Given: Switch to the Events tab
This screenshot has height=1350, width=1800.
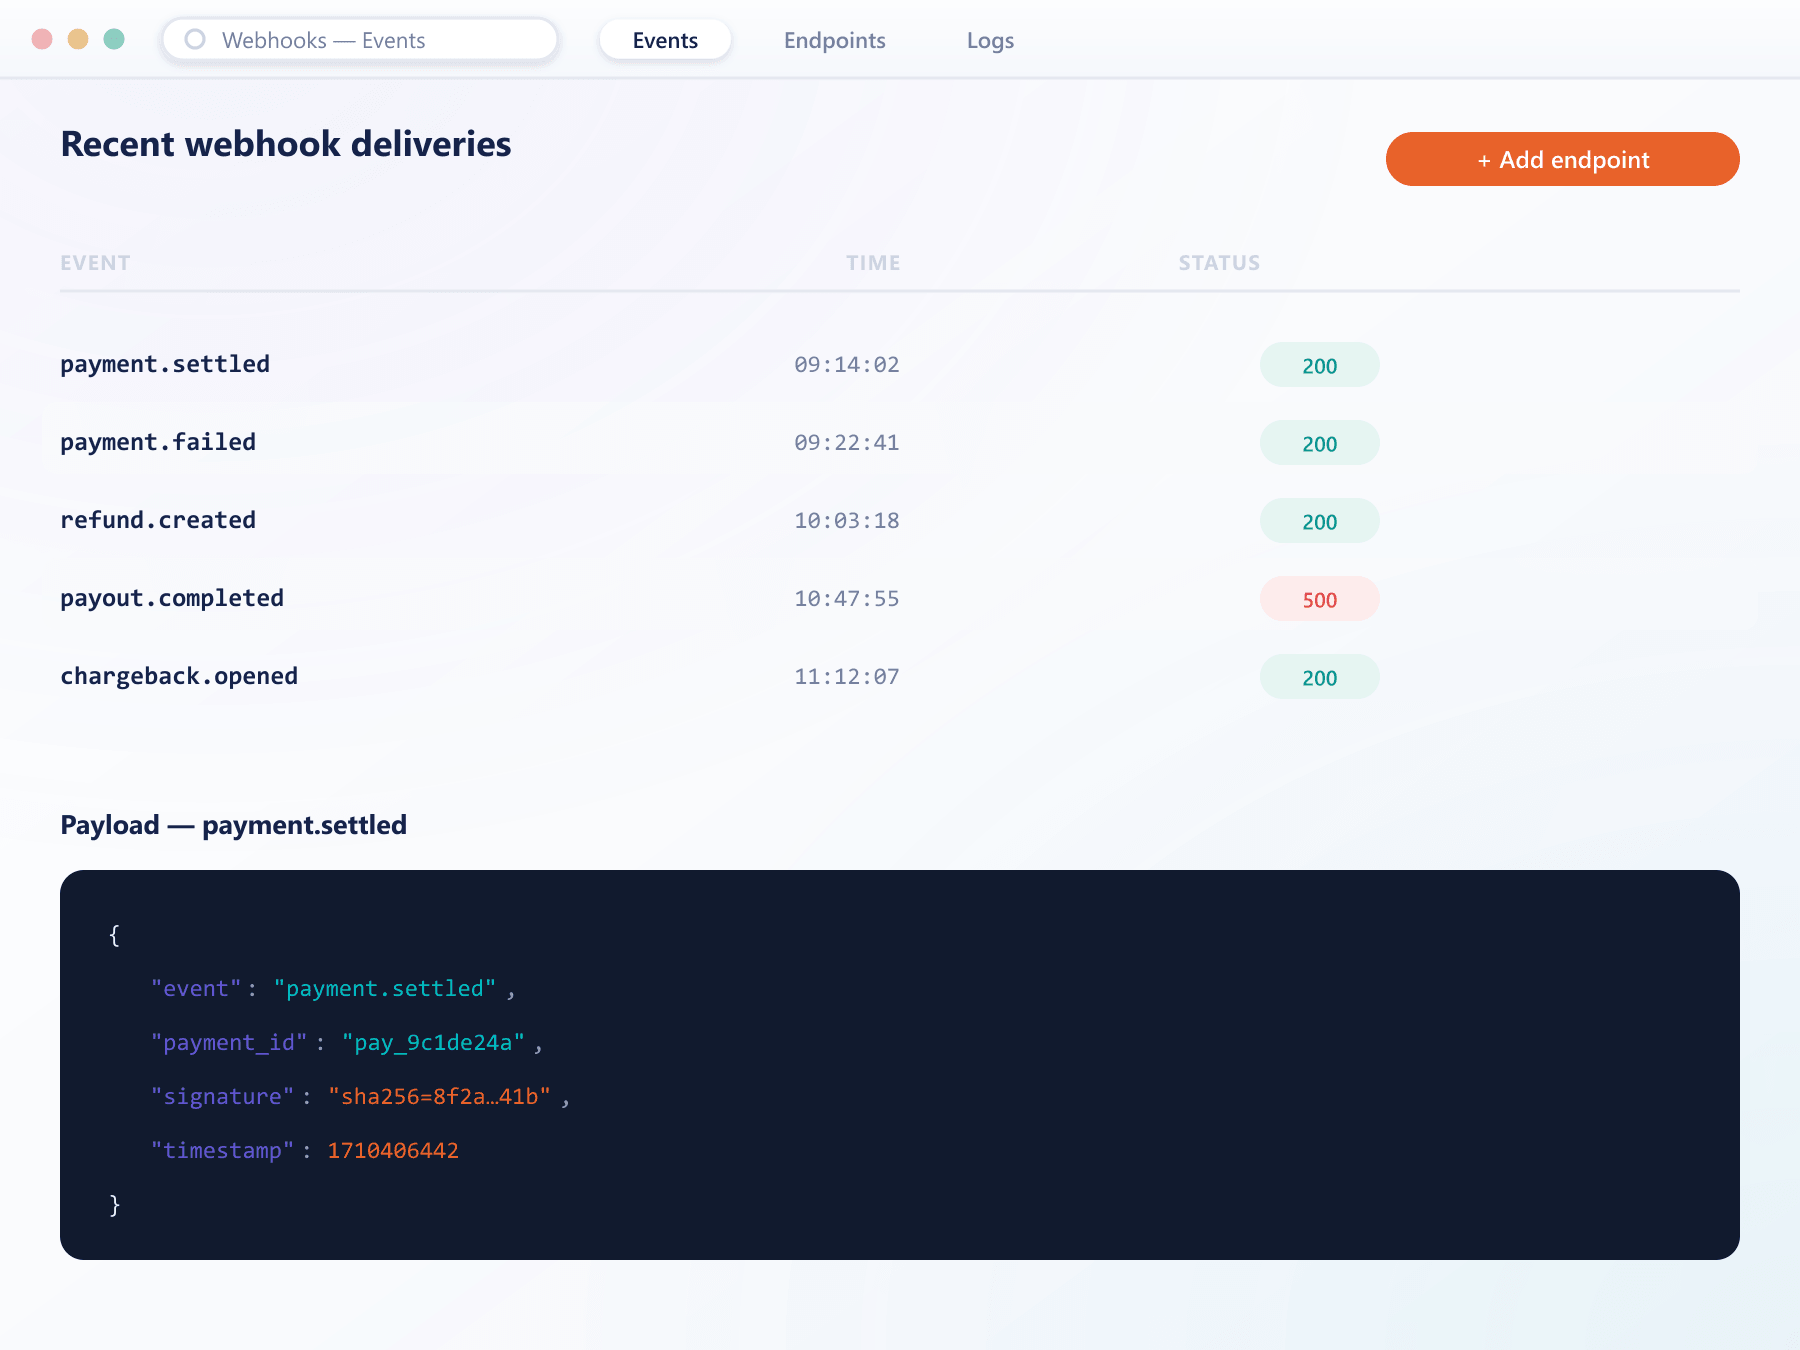Looking at the screenshot, I should [665, 39].
